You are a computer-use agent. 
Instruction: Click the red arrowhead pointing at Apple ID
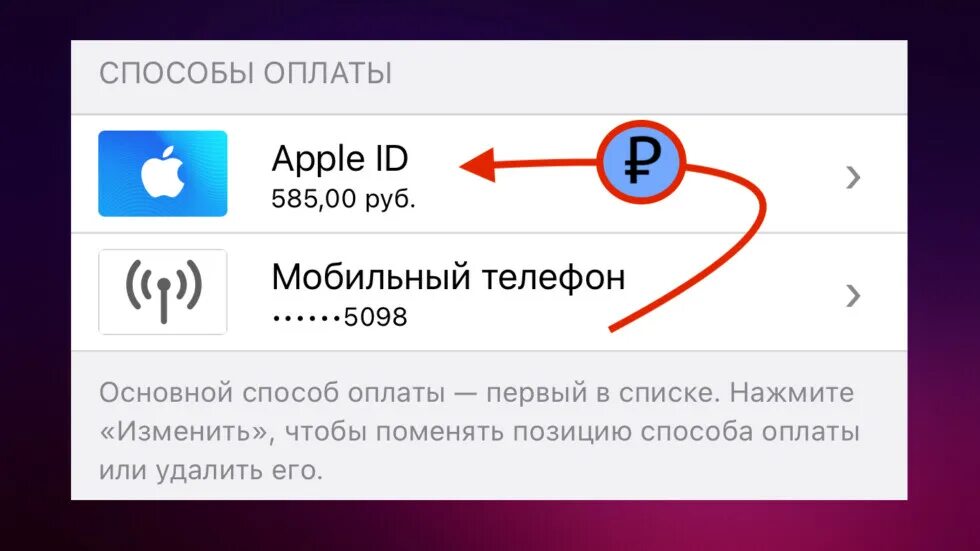pos(478,166)
